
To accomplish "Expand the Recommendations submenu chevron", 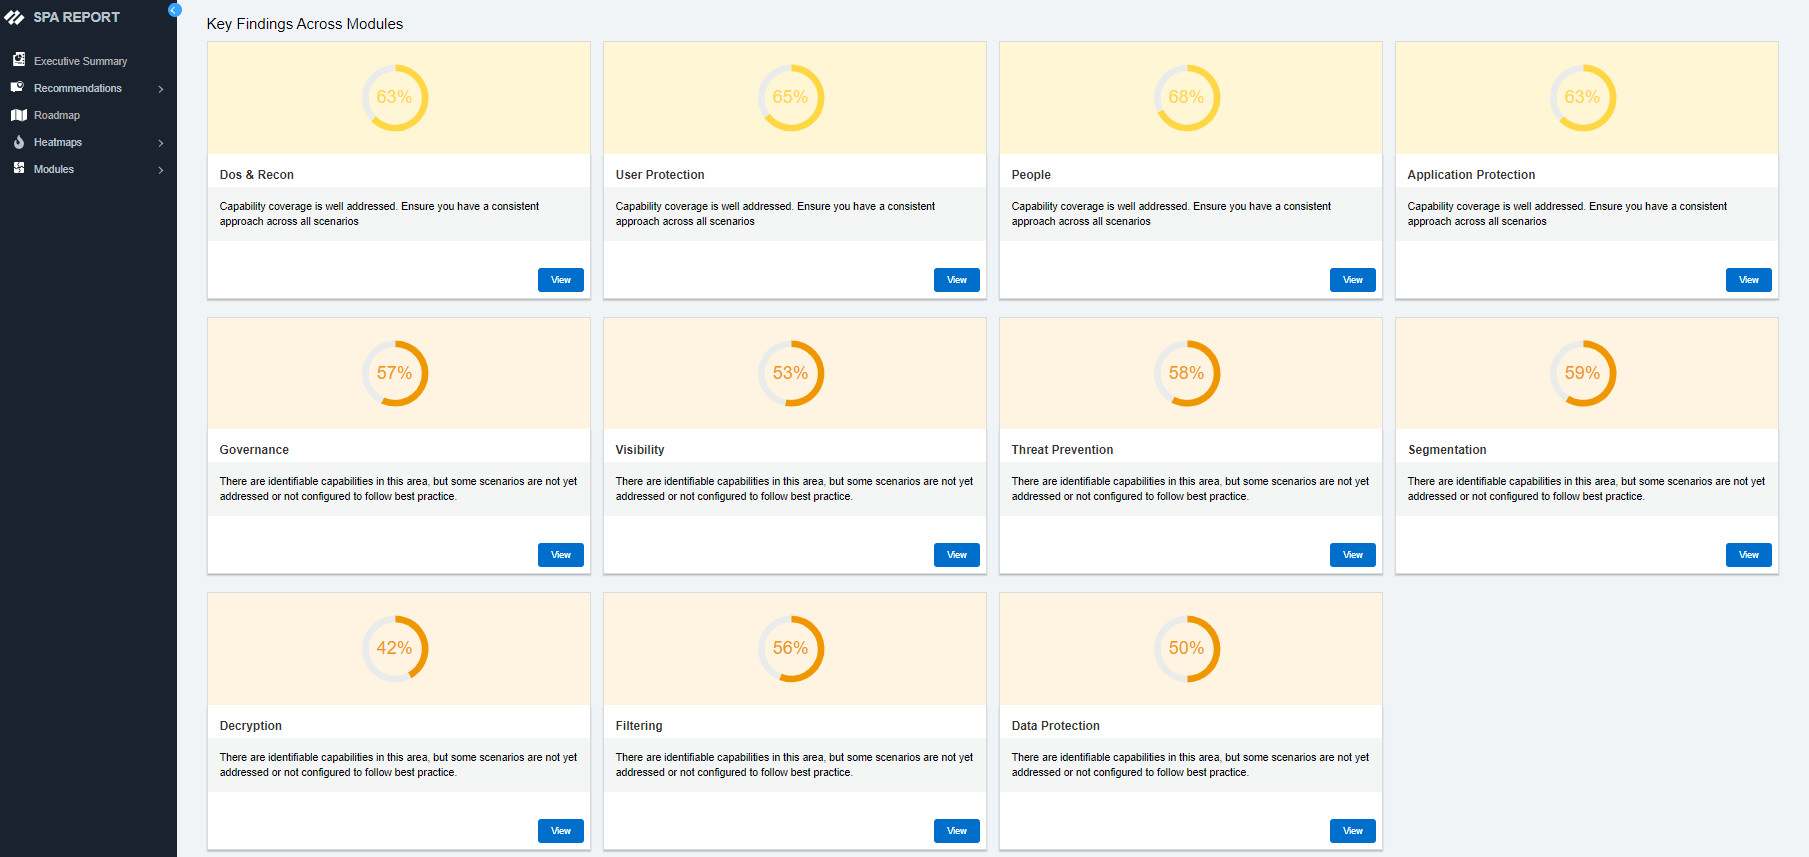I will (161, 89).
